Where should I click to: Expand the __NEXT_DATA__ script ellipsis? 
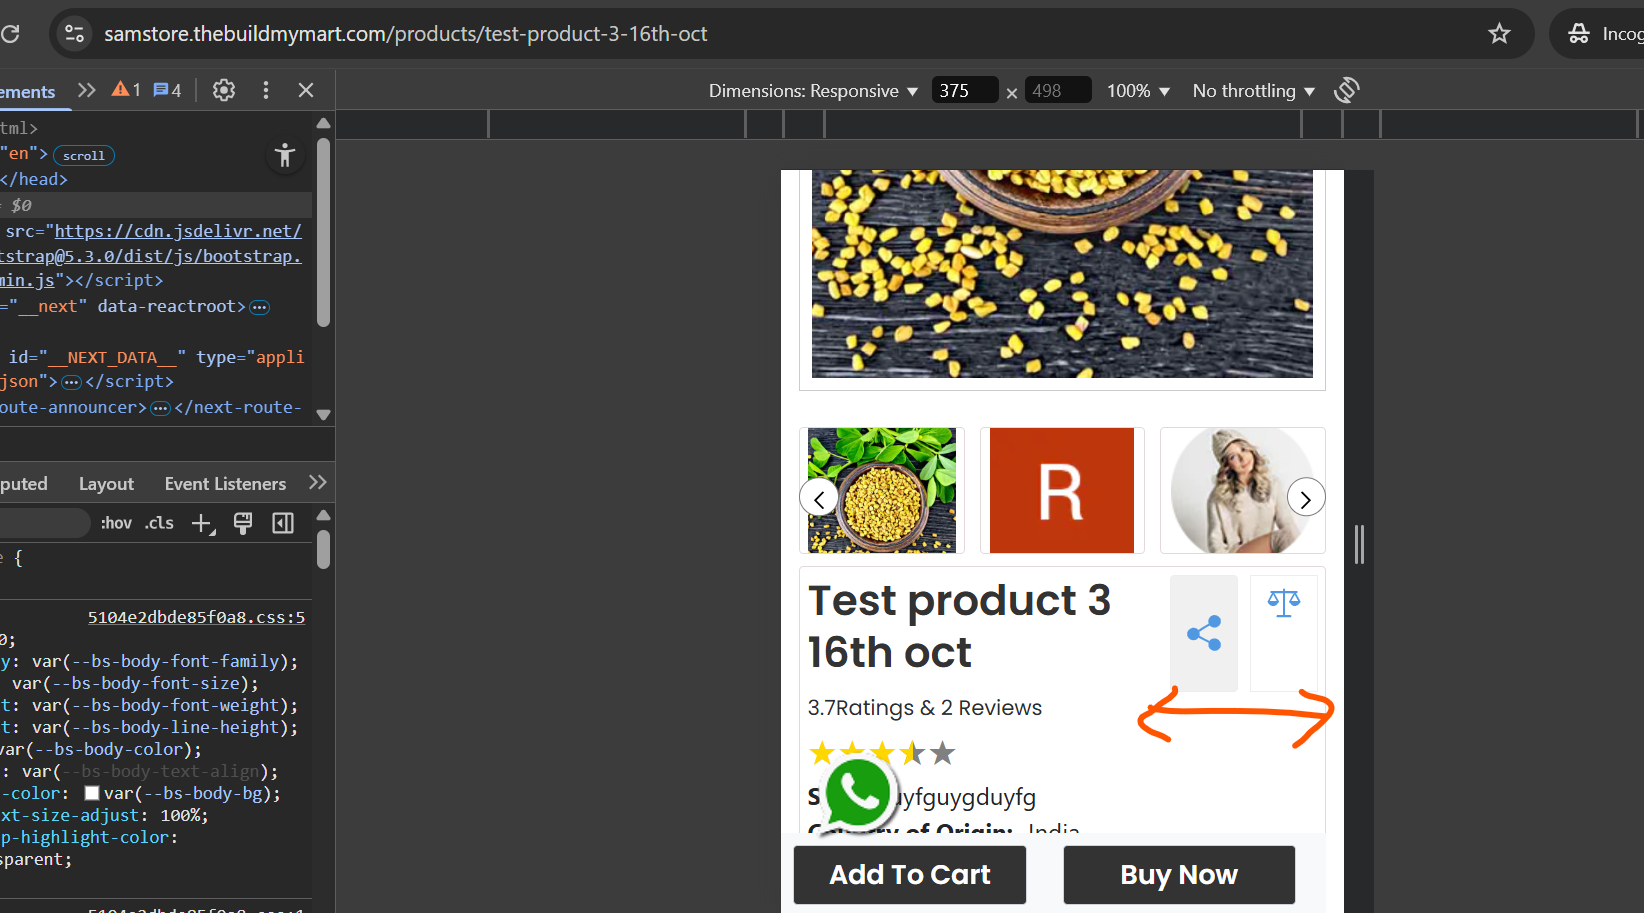71,382
